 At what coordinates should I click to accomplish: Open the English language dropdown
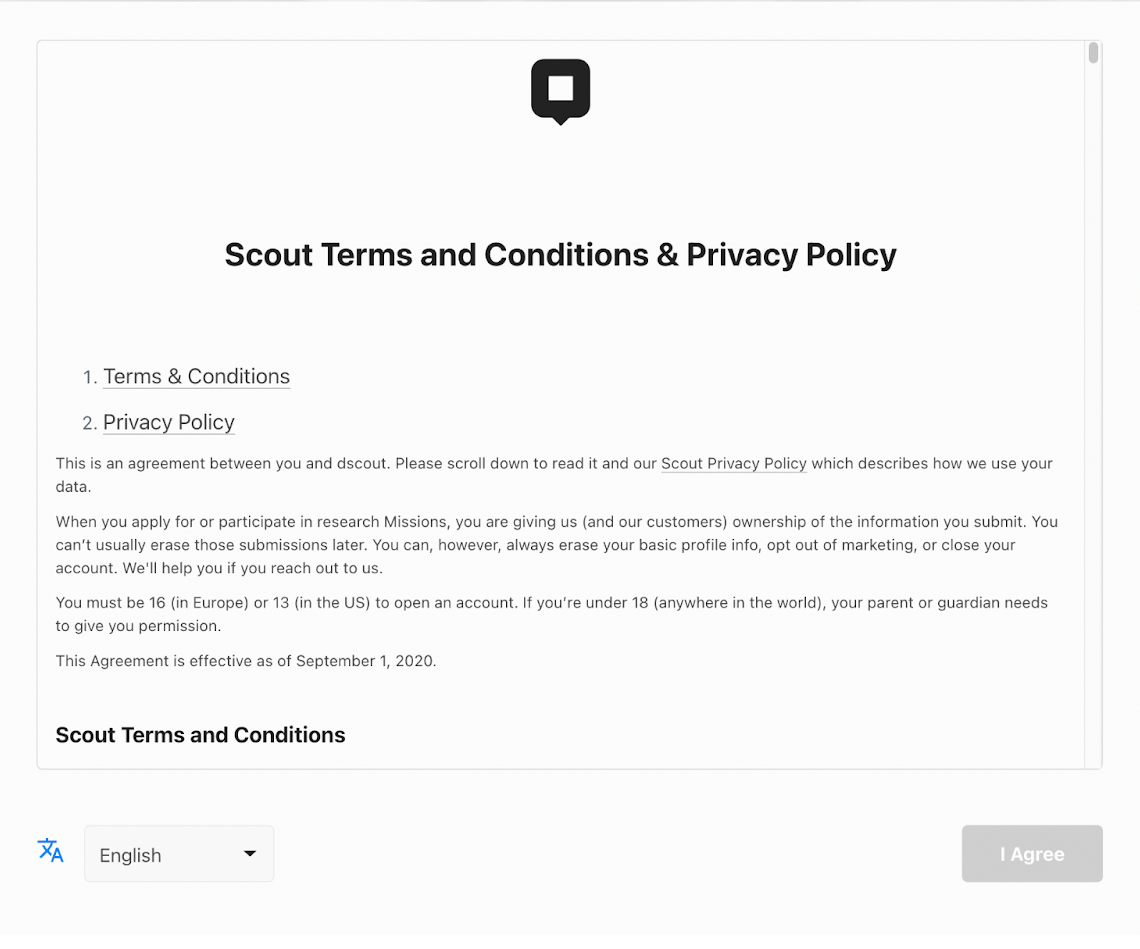[x=179, y=854]
